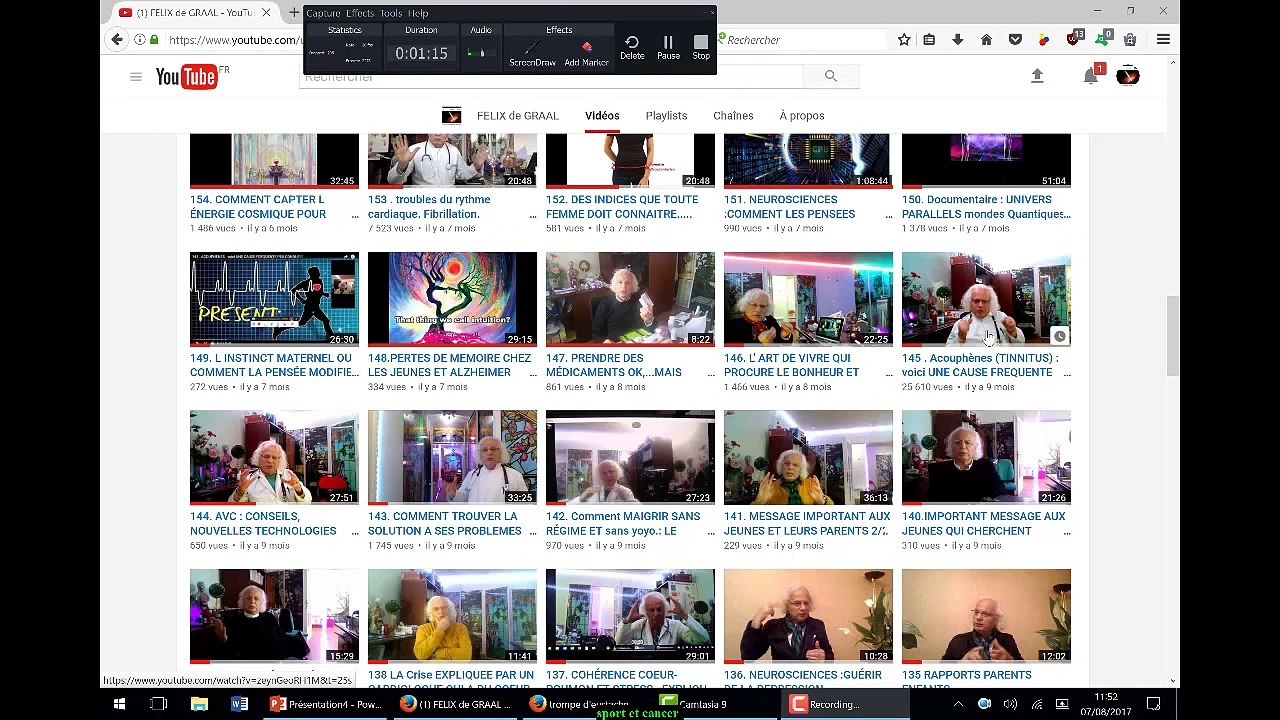Open the YouTube guide hamburger menu
The width and height of the screenshot is (1280, 720).
(x=136, y=77)
